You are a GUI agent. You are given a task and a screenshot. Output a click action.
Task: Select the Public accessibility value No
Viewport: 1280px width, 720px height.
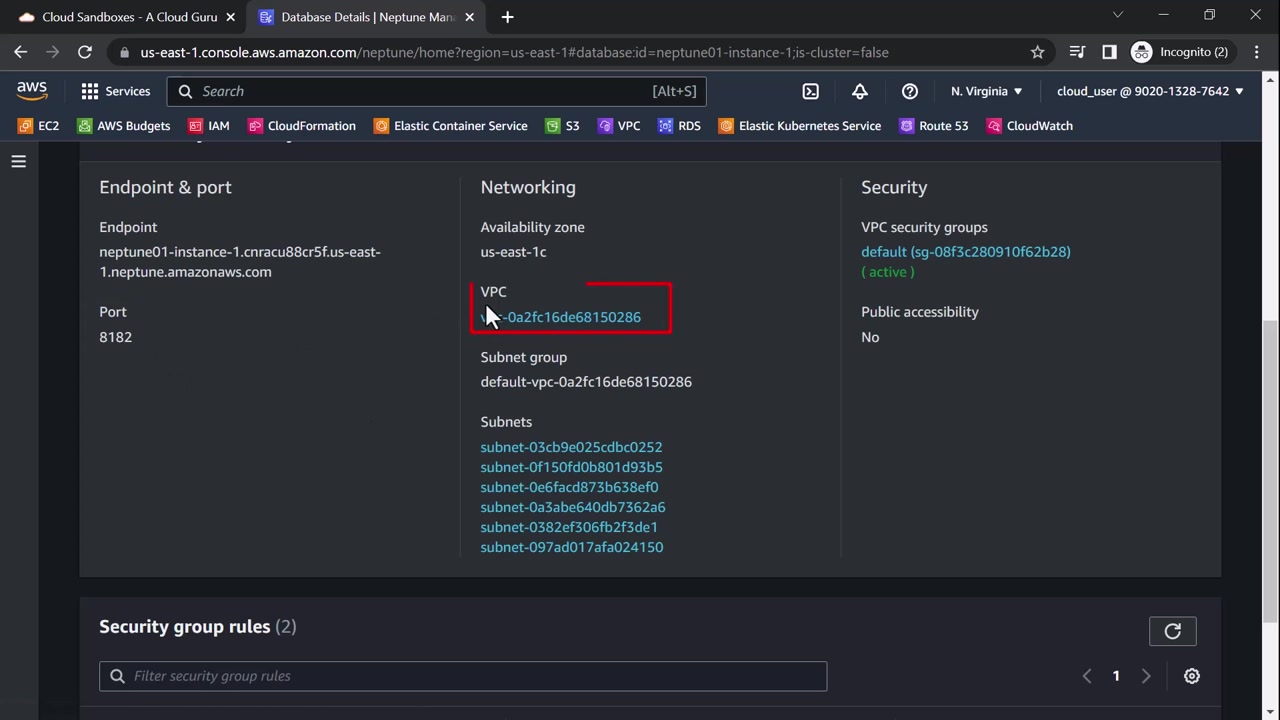tap(870, 337)
